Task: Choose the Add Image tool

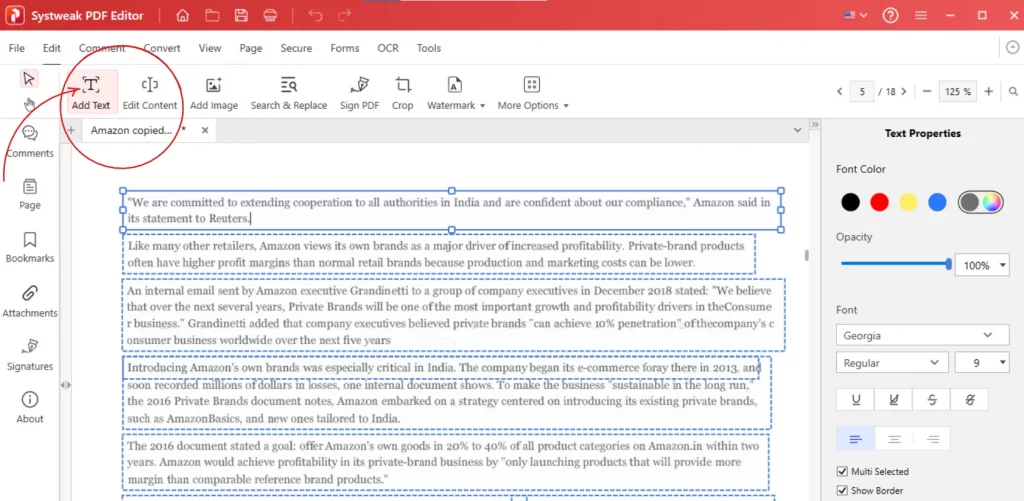Action: click(213, 92)
